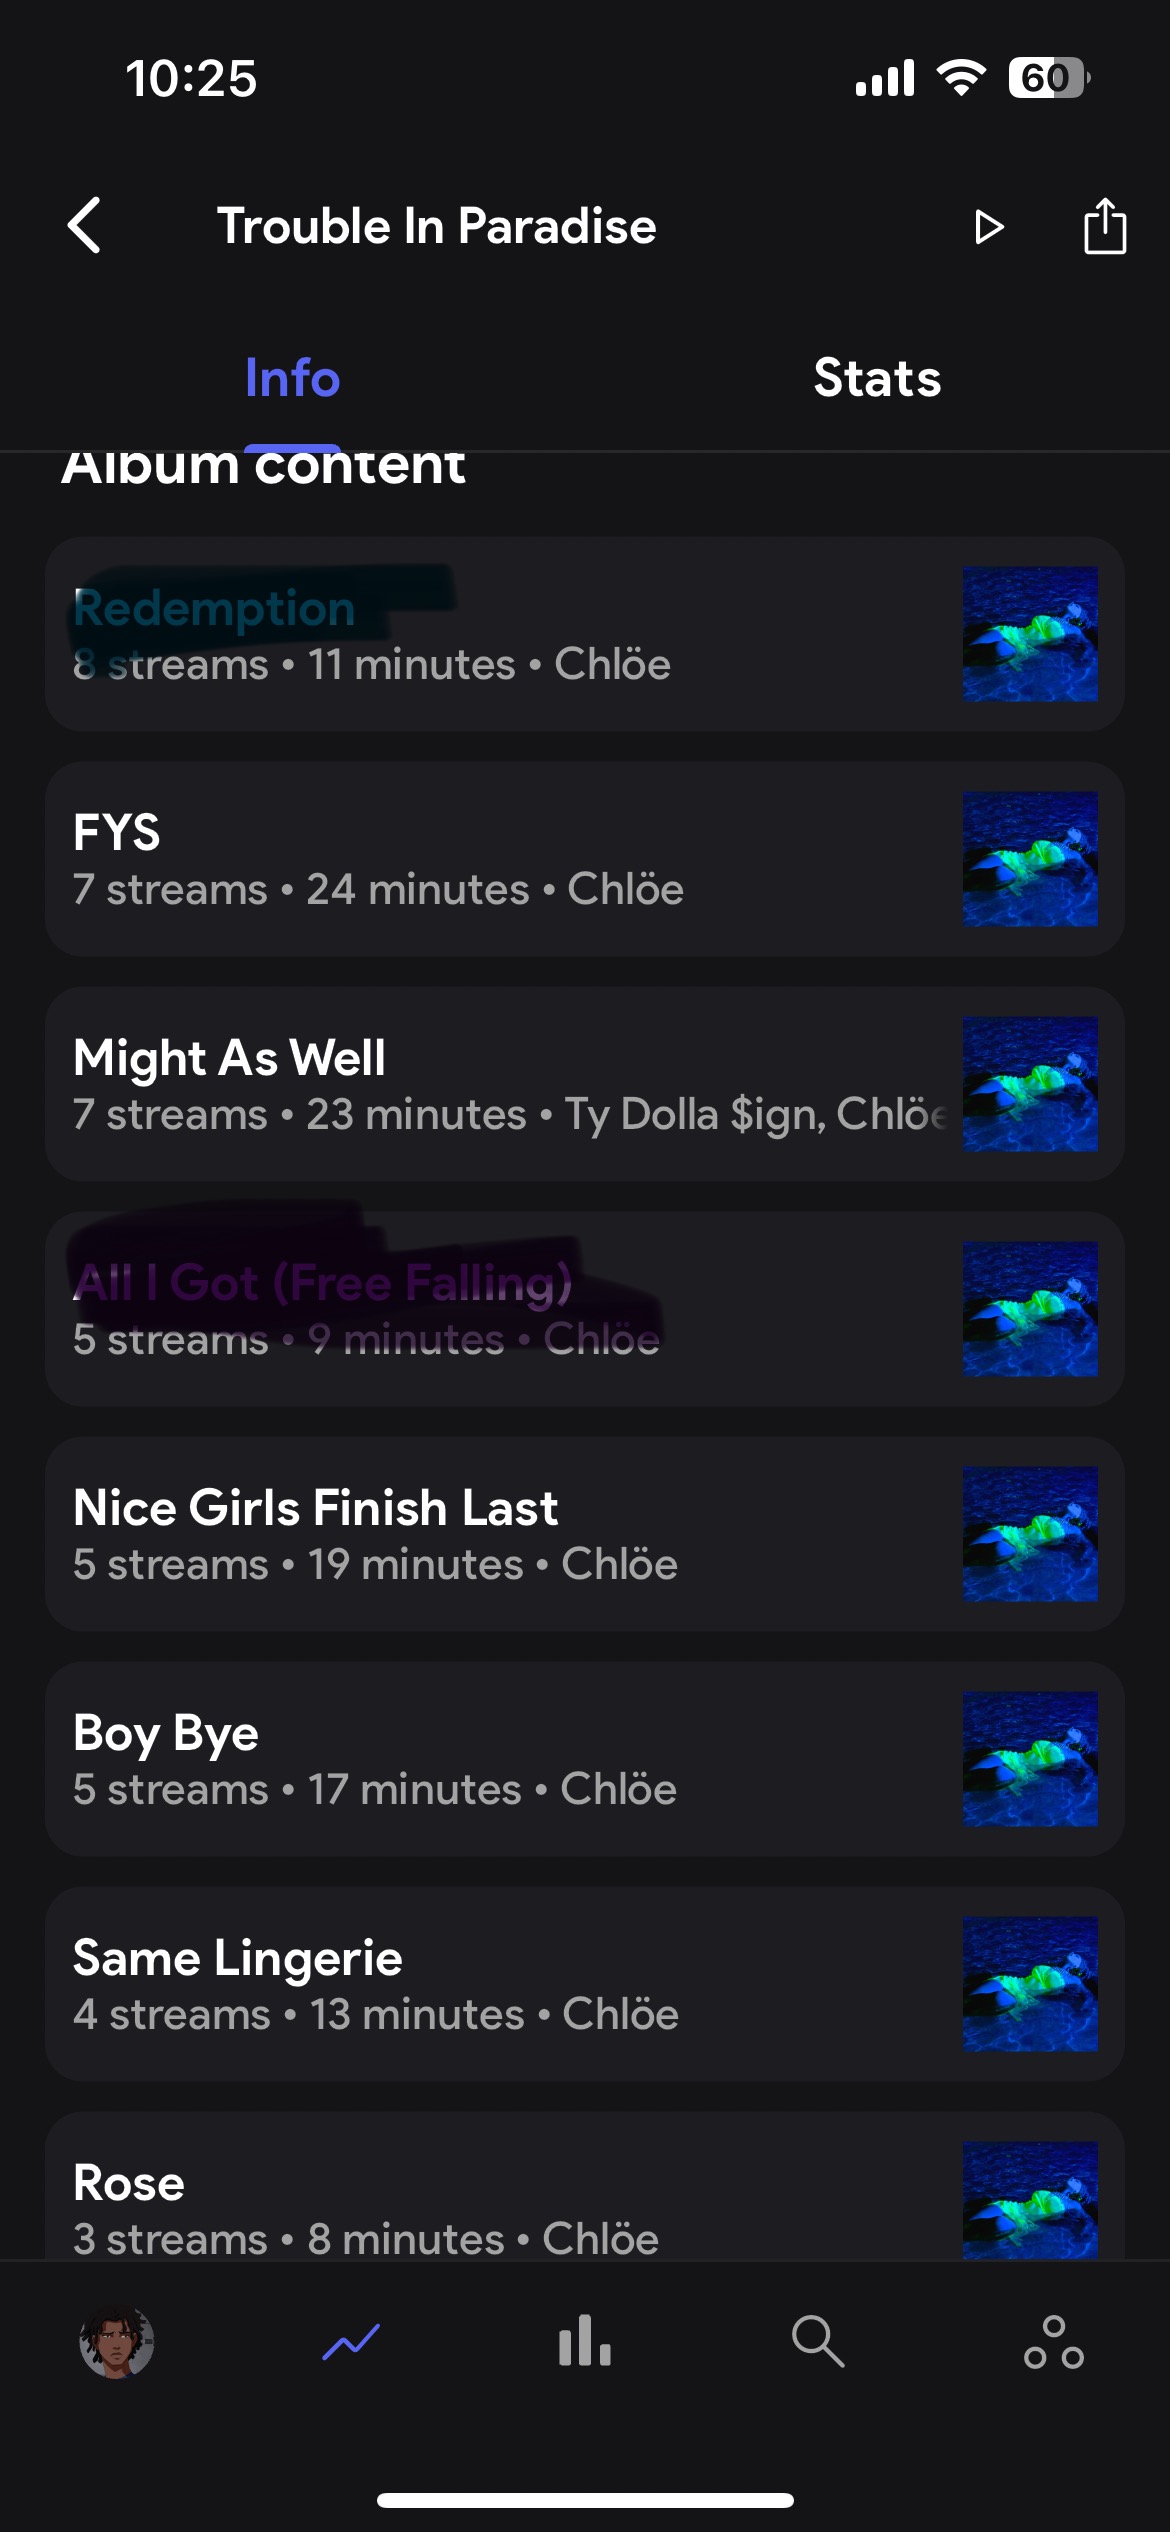1170x2532 pixels.
Task: Switch to the Stats tab
Action: pyautogui.click(x=877, y=378)
